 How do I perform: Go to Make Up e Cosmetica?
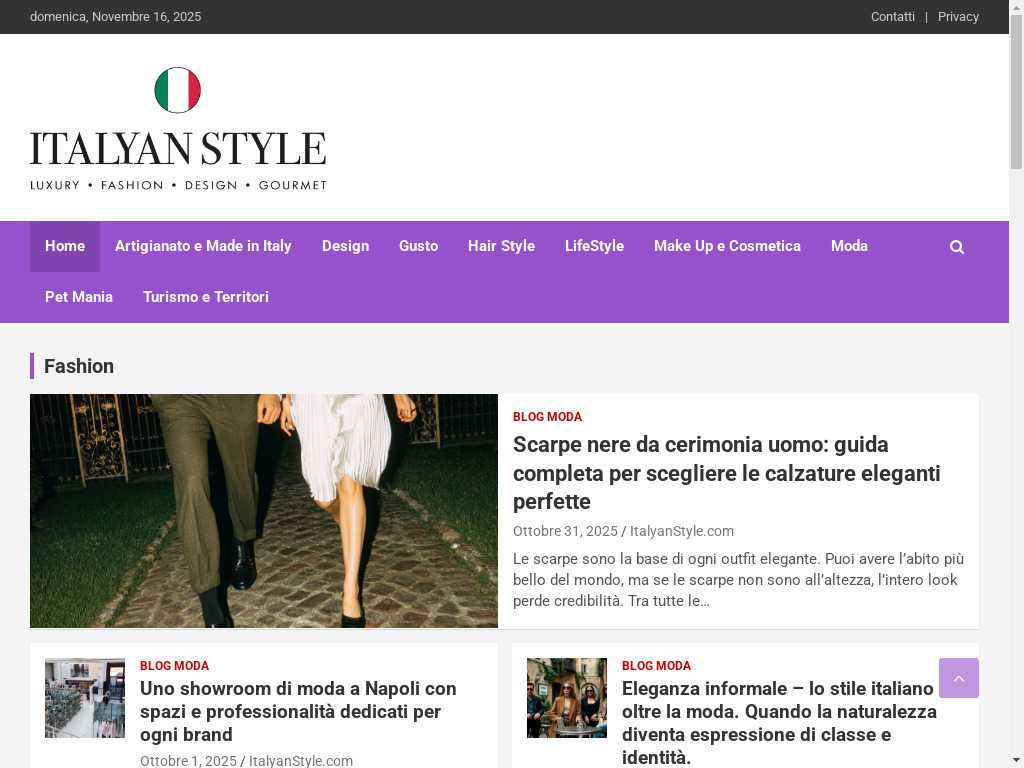point(727,246)
